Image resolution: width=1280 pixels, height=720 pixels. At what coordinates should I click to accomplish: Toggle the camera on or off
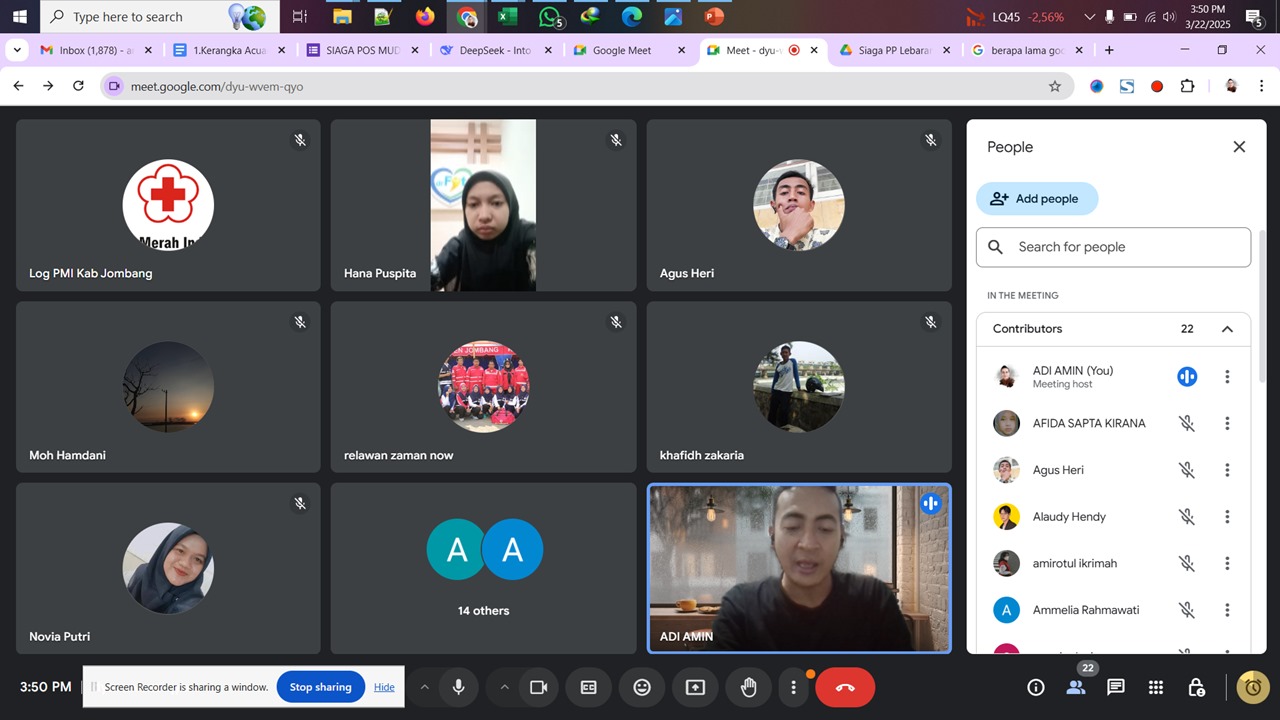coord(538,687)
